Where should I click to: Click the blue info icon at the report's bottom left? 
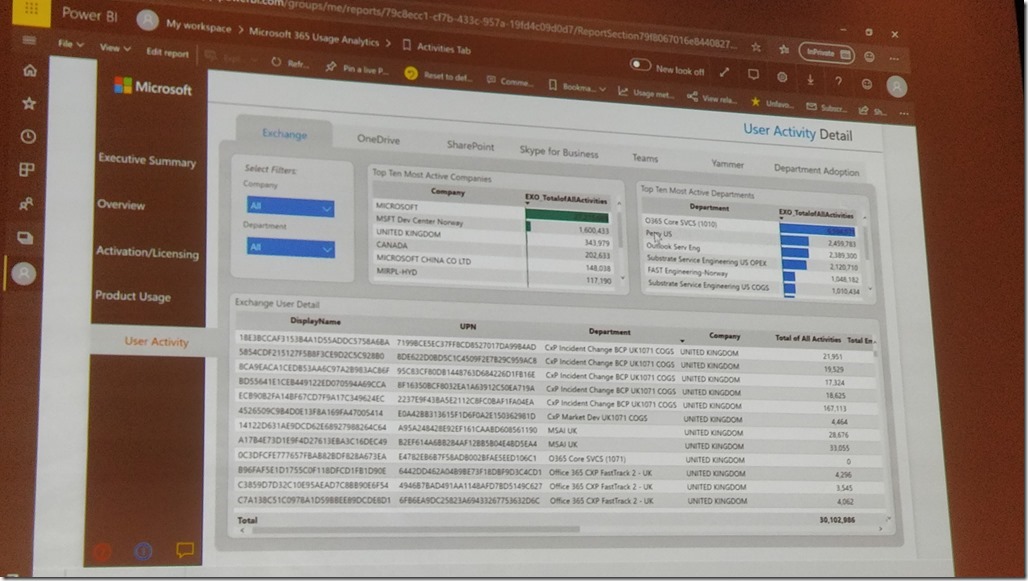[x=143, y=551]
